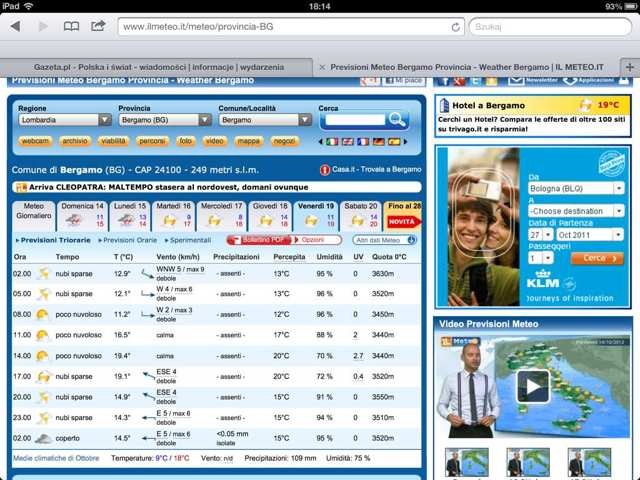Select the Spanish flag language
Screen dimensions: 640x480
[394, 142]
